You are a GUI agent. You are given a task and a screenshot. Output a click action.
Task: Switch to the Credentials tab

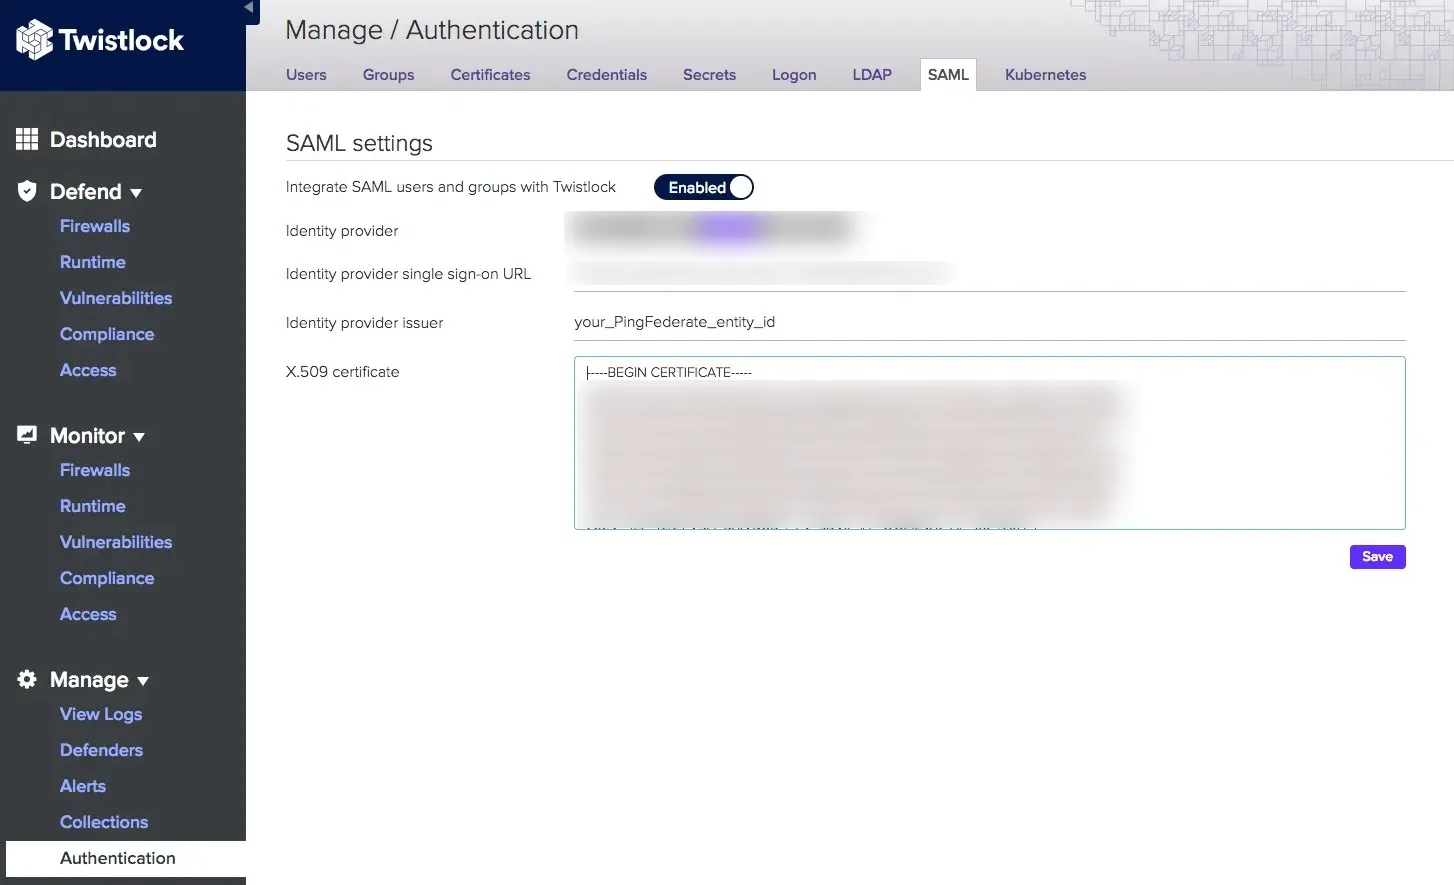607,74
